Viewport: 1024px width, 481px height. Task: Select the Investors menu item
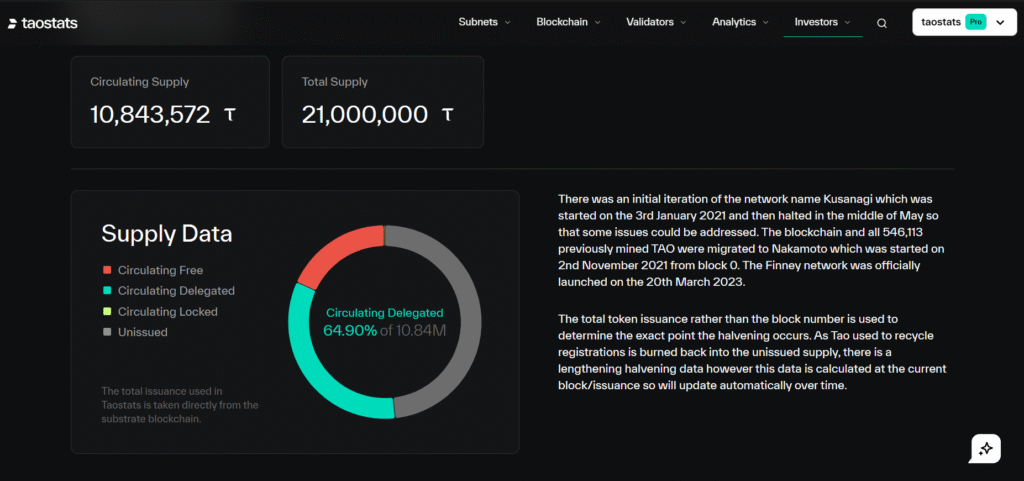tap(822, 22)
